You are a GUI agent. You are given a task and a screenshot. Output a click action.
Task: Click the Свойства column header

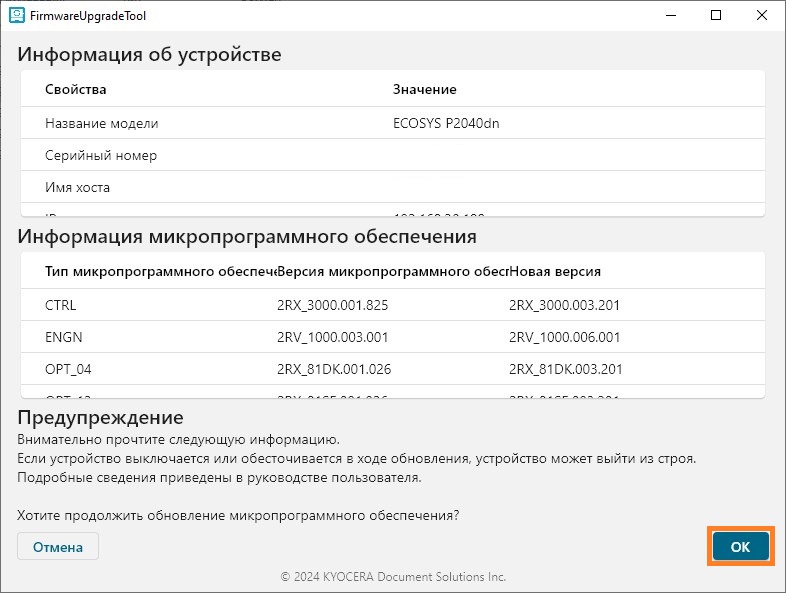coord(76,90)
